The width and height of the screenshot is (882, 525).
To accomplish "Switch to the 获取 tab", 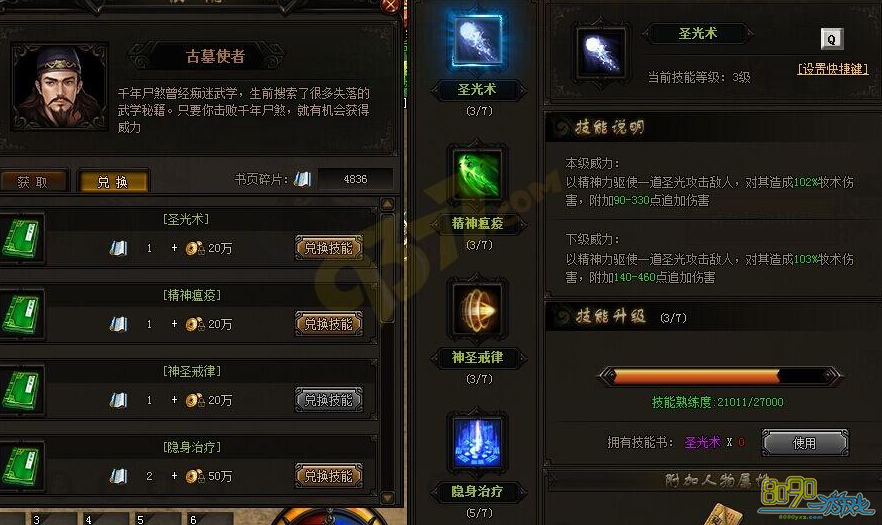I will coord(33,182).
